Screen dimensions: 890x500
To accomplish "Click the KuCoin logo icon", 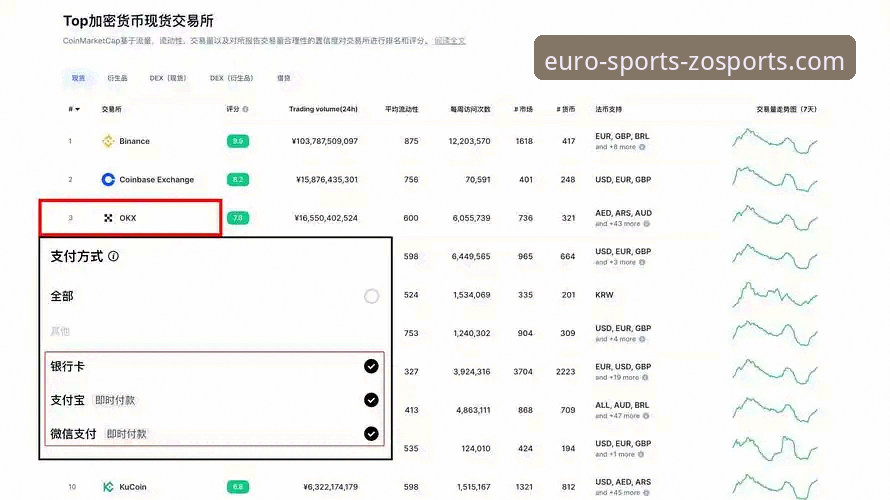I will click(x=108, y=487).
